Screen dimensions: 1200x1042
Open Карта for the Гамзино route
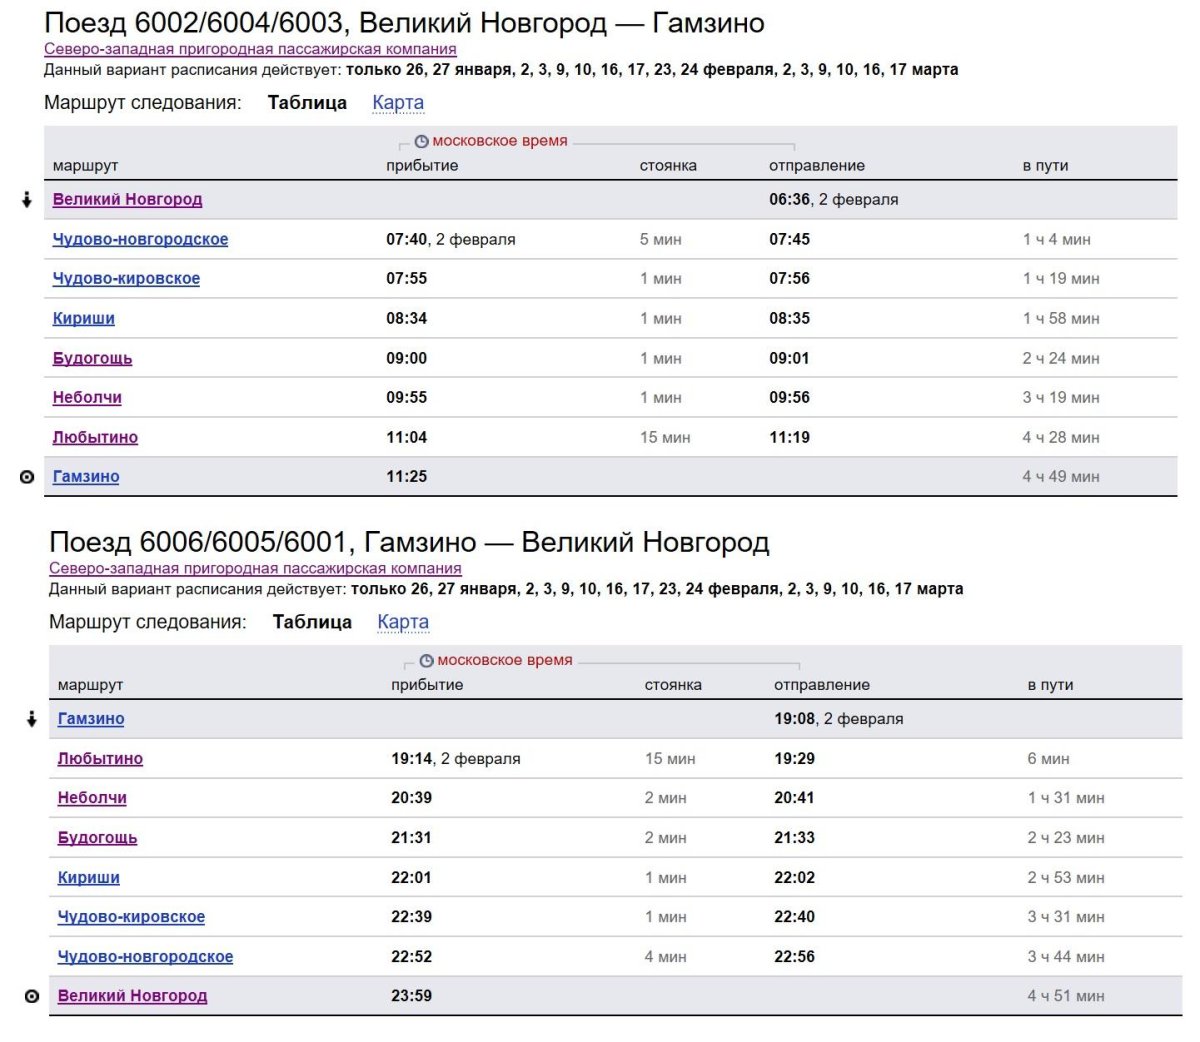coord(403,621)
